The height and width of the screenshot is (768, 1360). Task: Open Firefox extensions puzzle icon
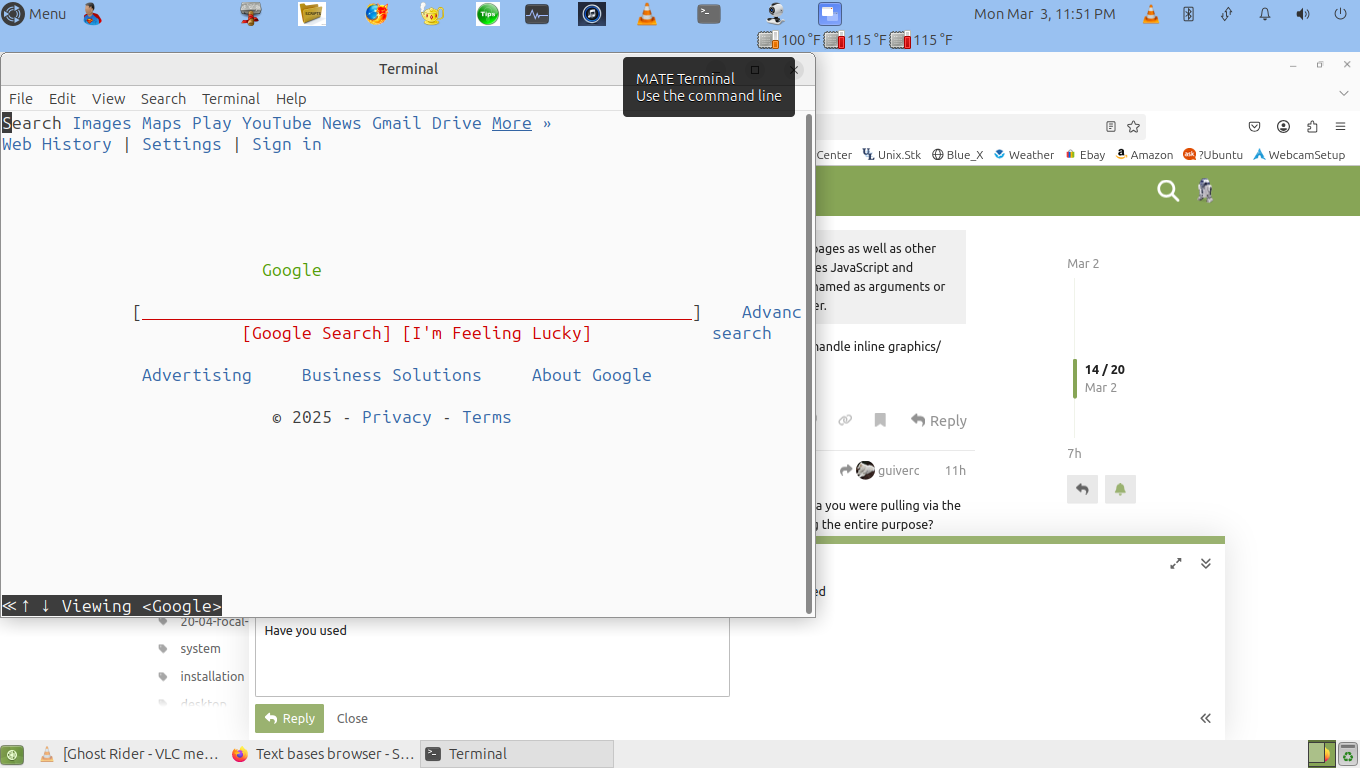[x=1312, y=126]
